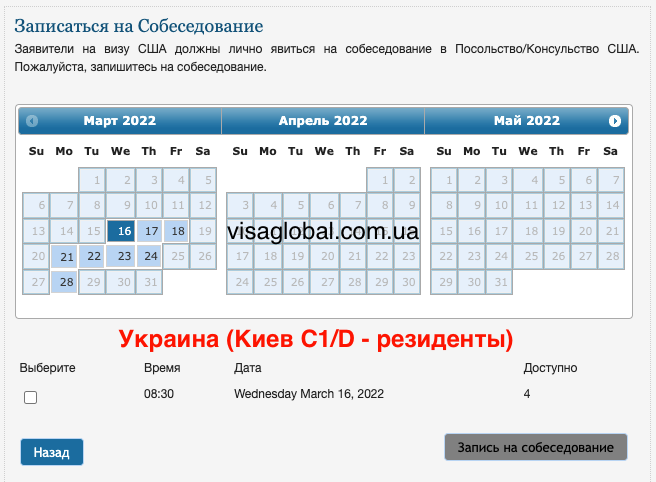The image size is (656, 482).
Task: Click May 18 calendar cell
Action: coord(528,231)
